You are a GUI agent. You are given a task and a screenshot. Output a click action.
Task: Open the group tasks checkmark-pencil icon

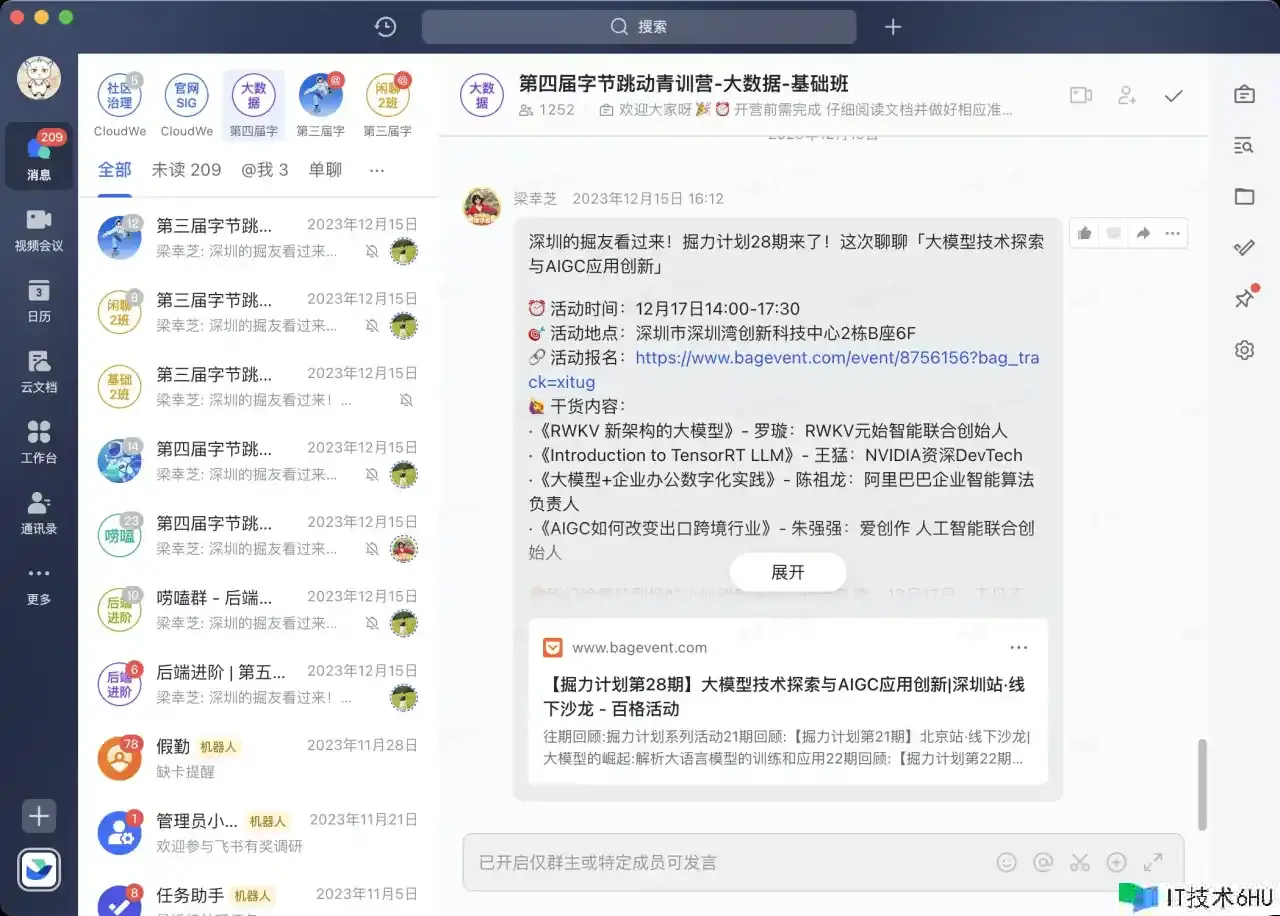click(x=1244, y=247)
